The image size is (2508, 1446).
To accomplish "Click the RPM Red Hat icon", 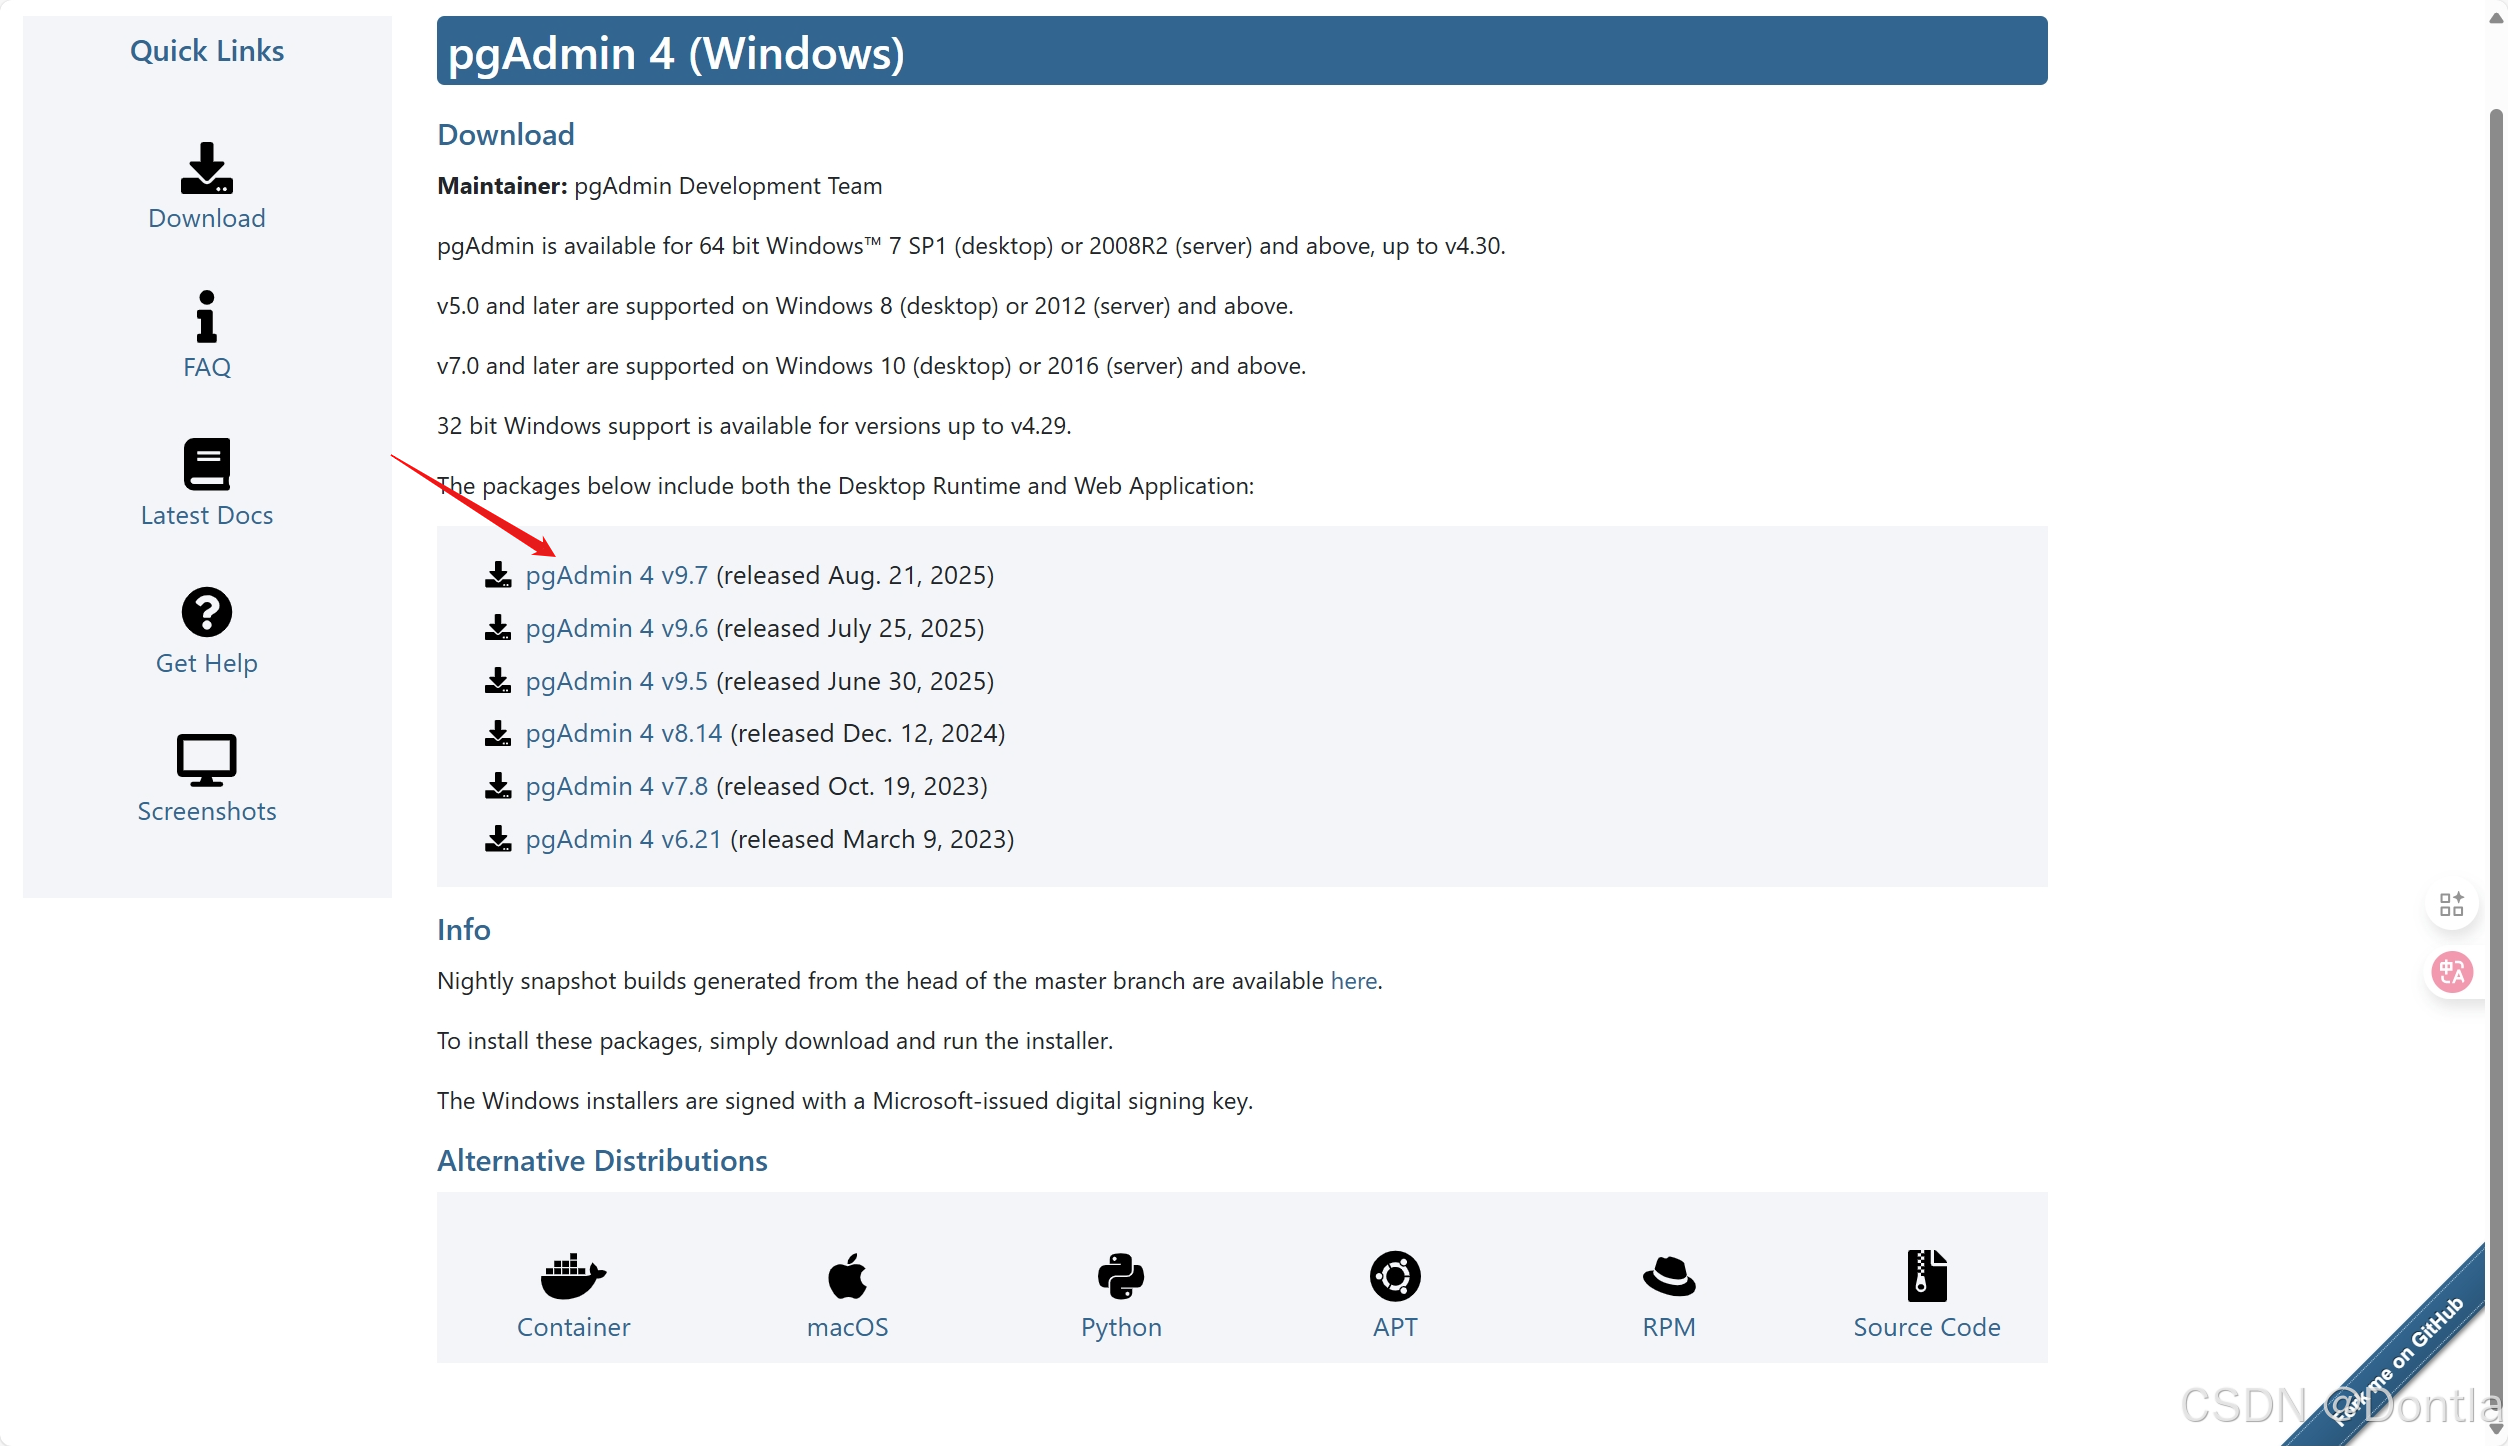I will click(1670, 1276).
